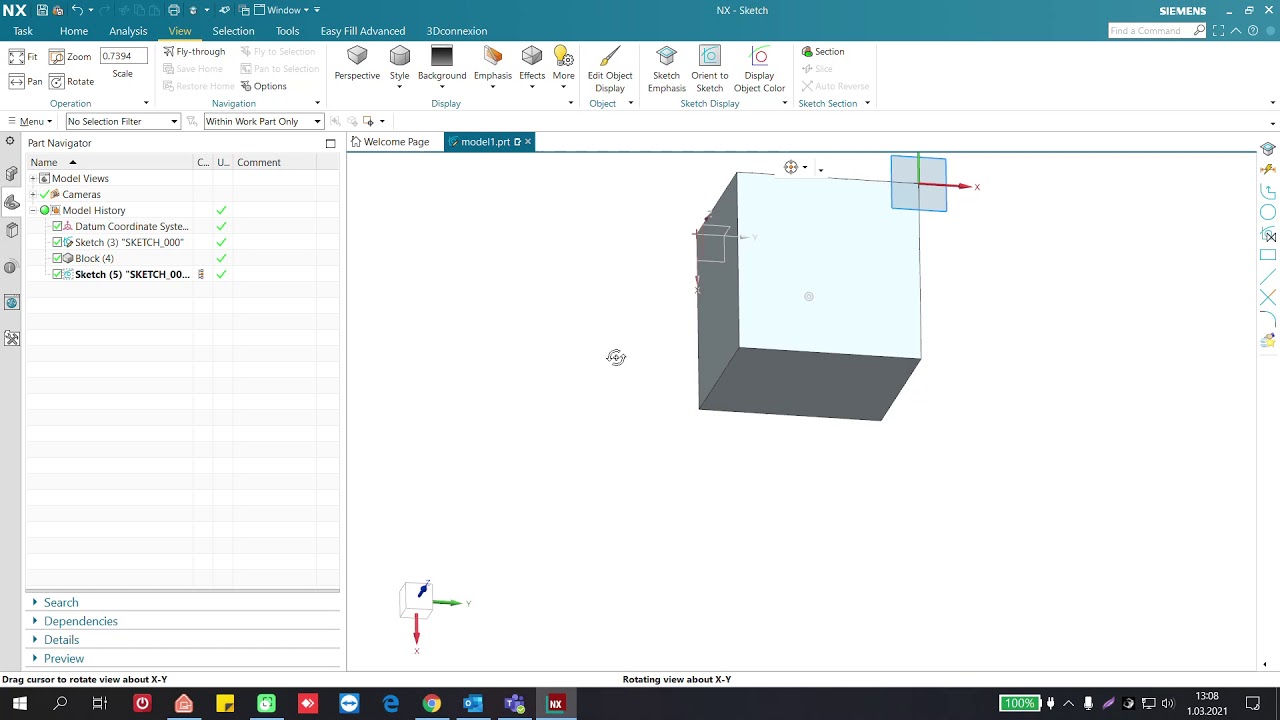Switch to the Welcome Page tab
The height and width of the screenshot is (720, 1280).
pos(390,142)
